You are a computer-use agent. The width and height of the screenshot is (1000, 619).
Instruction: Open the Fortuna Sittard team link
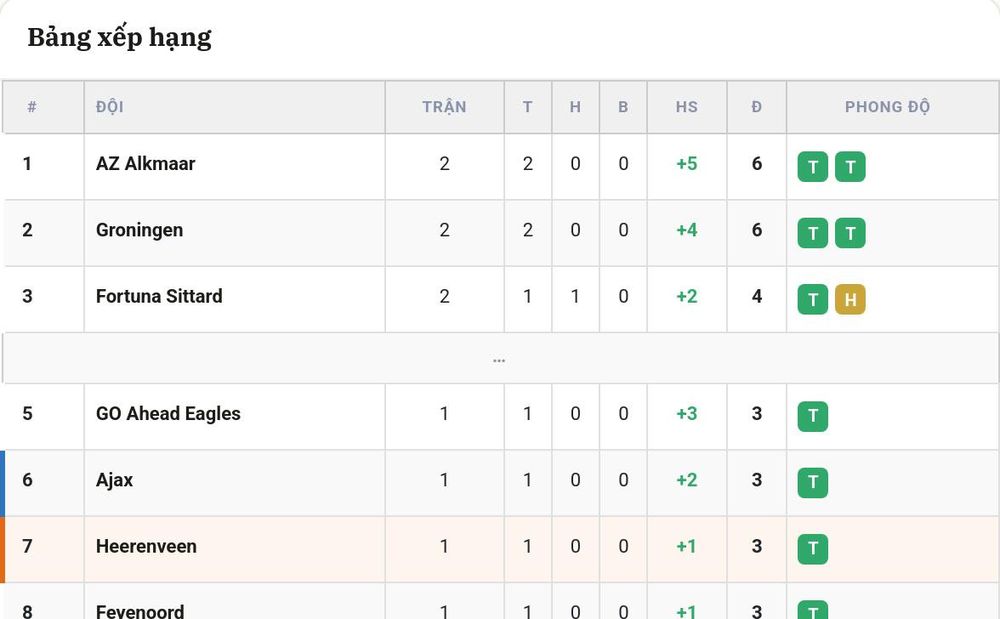click(x=159, y=296)
